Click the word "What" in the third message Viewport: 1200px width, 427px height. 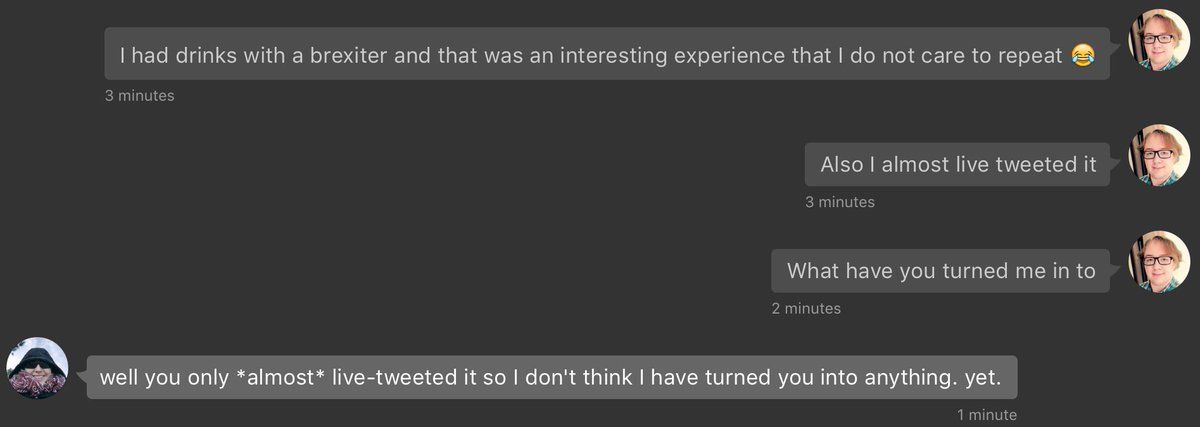(810, 271)
